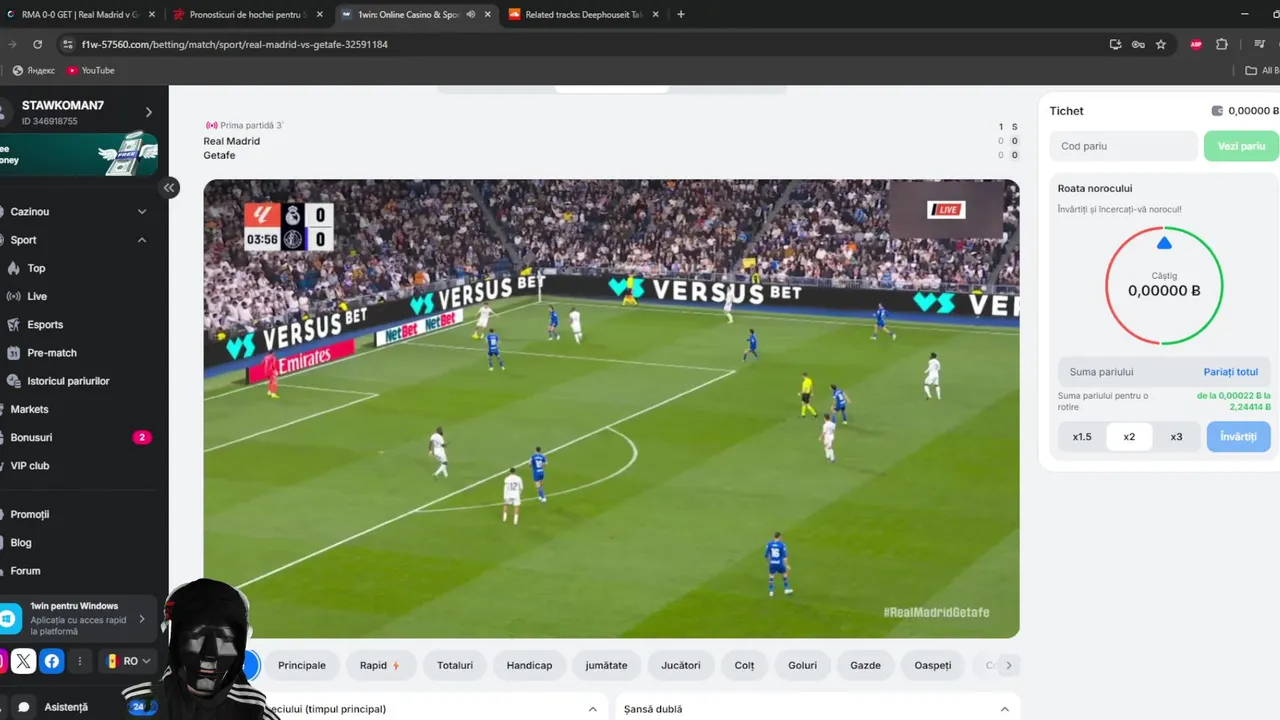Open the YouTube bookmark
The height and width of the screenshot is (720, 1280).
pos(90,70)
